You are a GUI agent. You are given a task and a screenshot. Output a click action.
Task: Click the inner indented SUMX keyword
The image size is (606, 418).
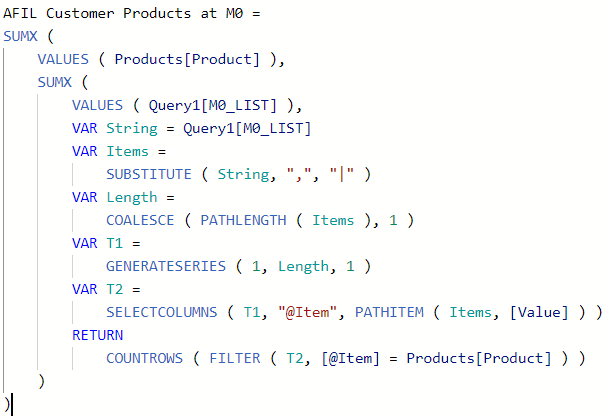(x=54, y=82)
